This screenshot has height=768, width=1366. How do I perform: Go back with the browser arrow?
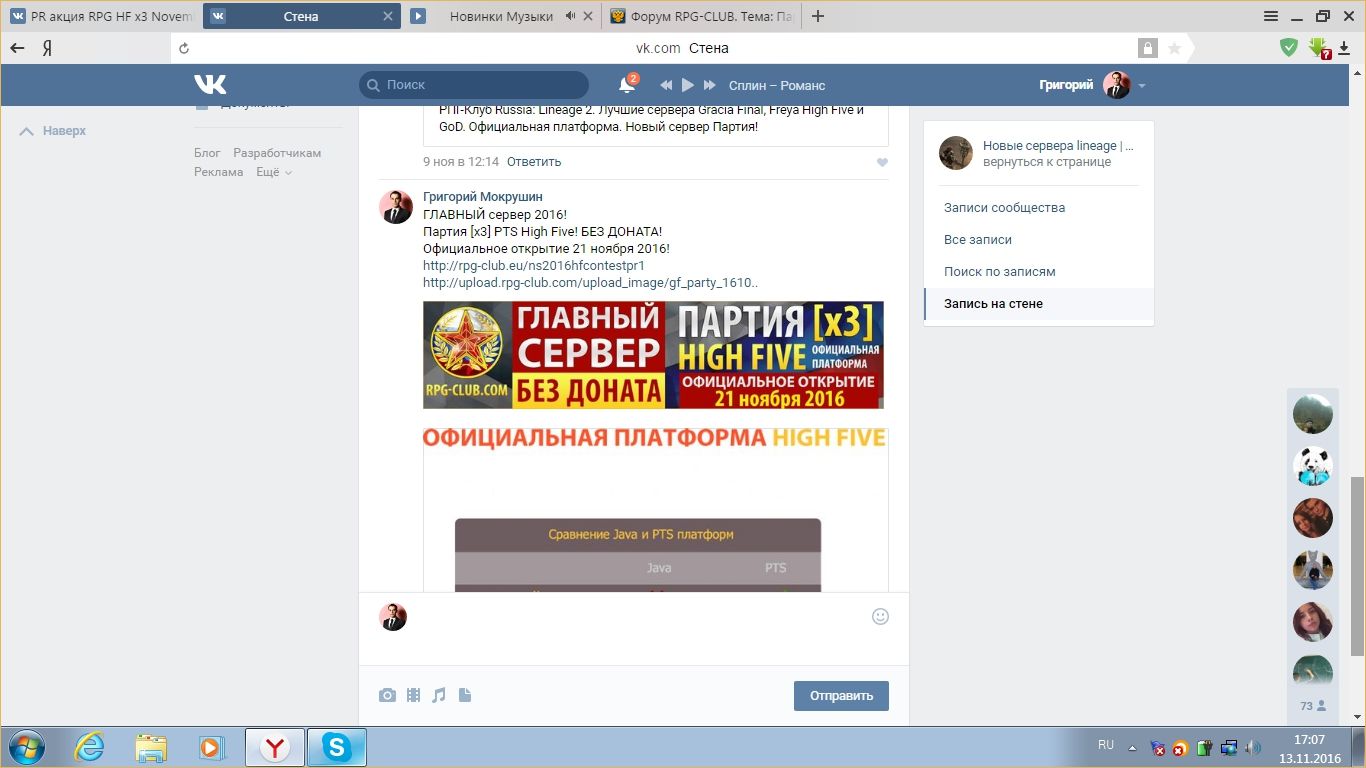point(17,48)
